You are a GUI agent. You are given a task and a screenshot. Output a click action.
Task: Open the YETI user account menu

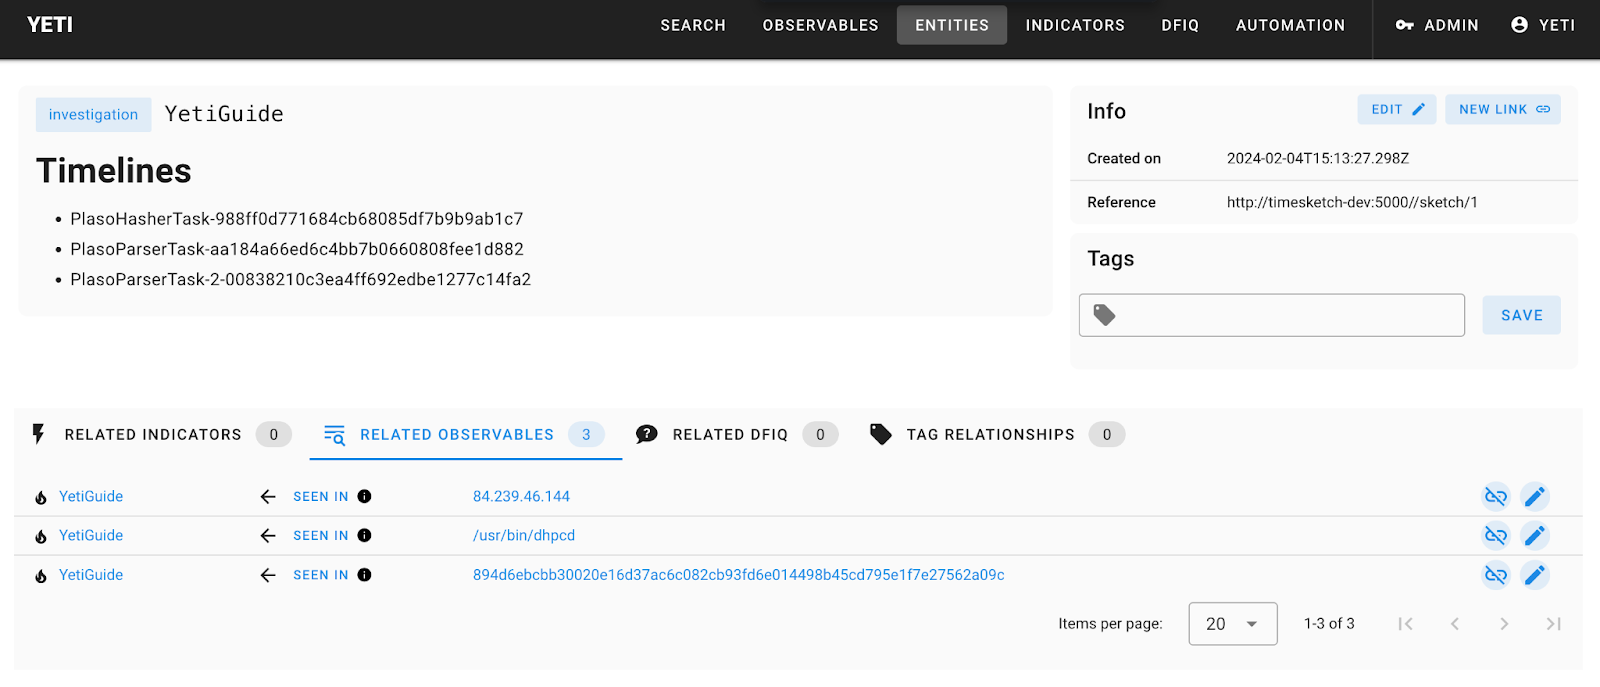(x=1543, y=25)
